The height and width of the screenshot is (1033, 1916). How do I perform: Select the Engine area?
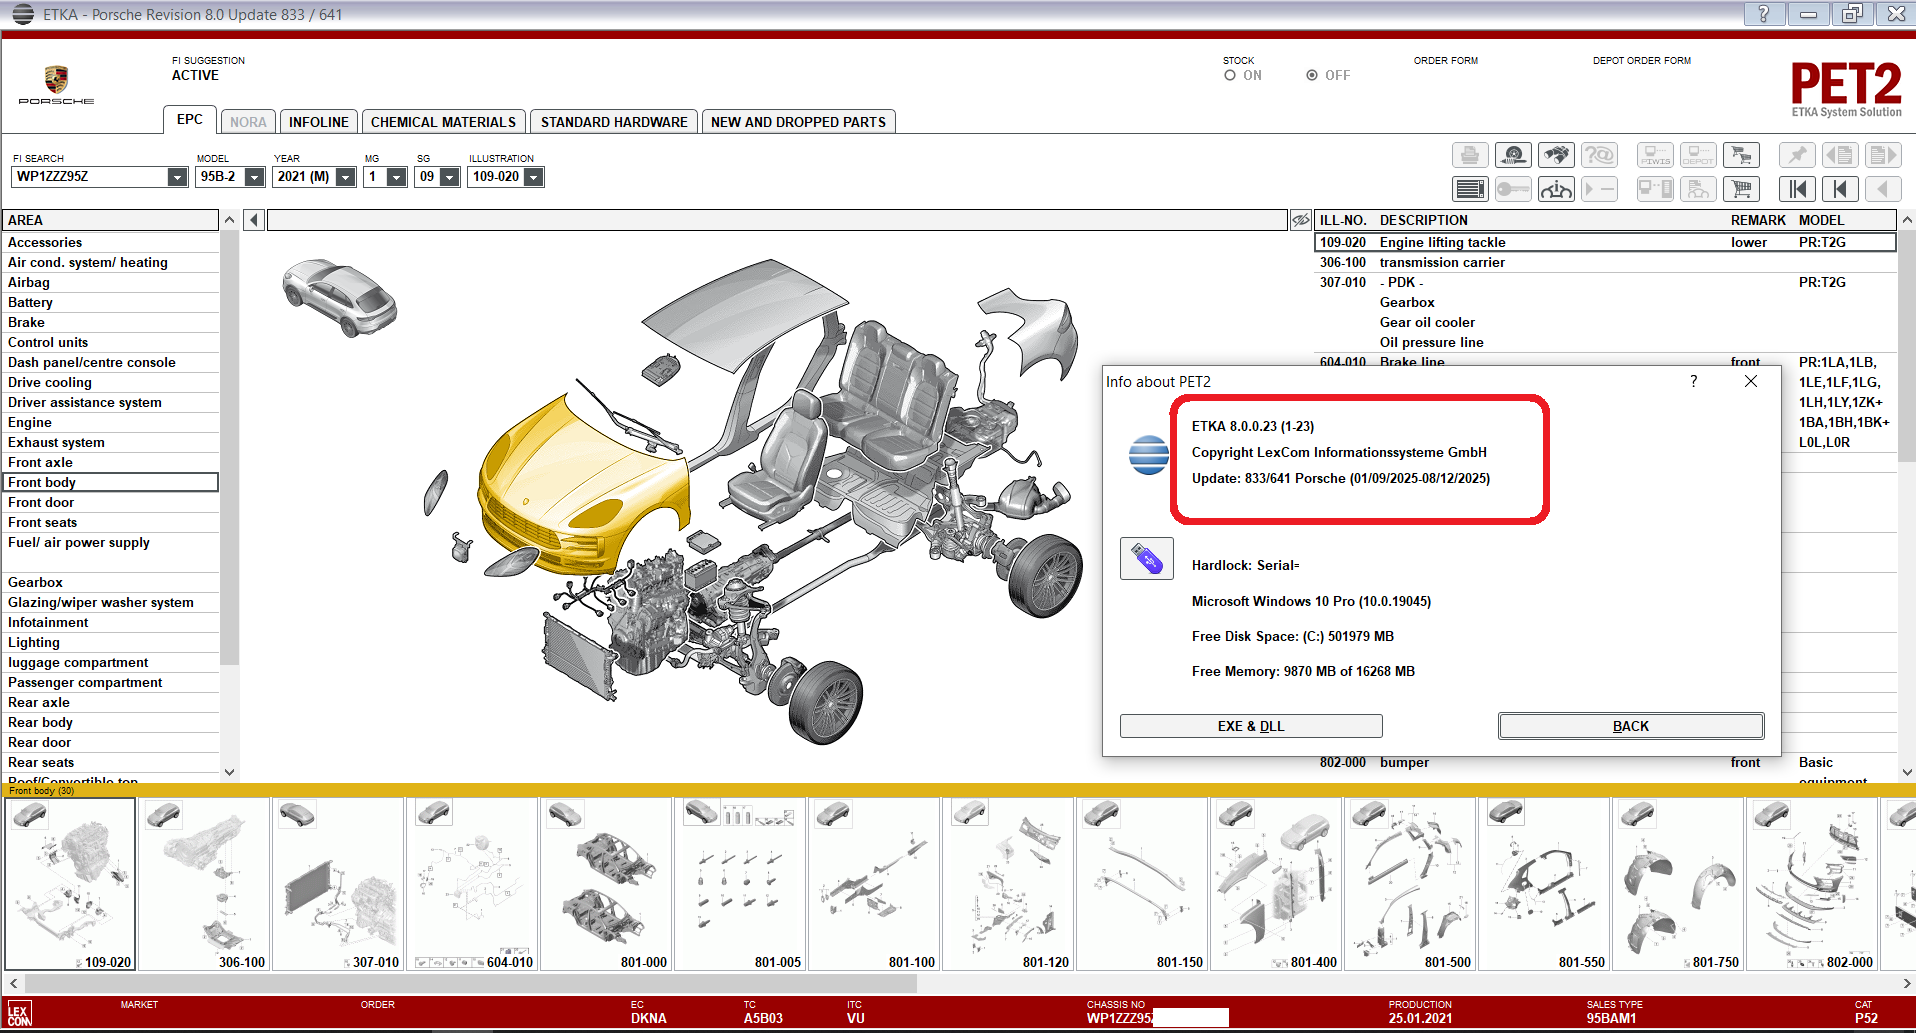pyautogui.click(x=110, y=422)
